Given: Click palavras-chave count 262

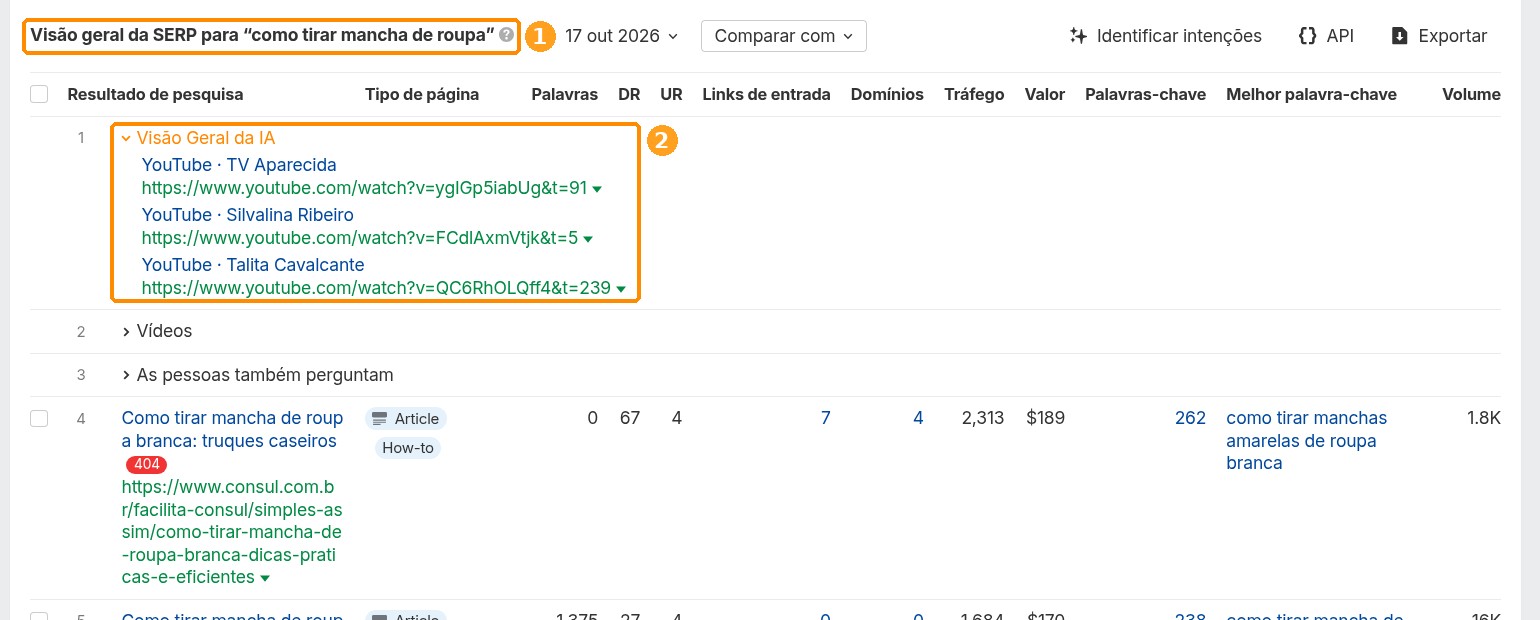Looking at the screenshot, I should tap(1190, 418).
